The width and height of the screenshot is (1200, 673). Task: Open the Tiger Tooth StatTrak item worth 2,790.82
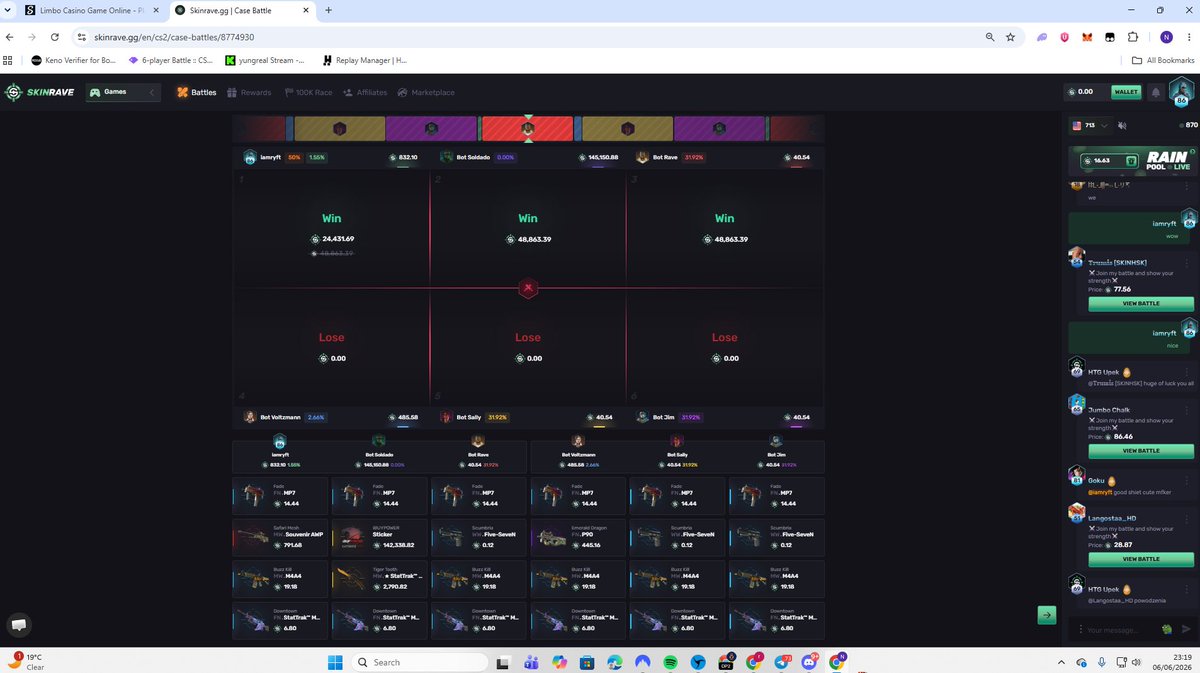pyautogui.click(x=379, y=579)
